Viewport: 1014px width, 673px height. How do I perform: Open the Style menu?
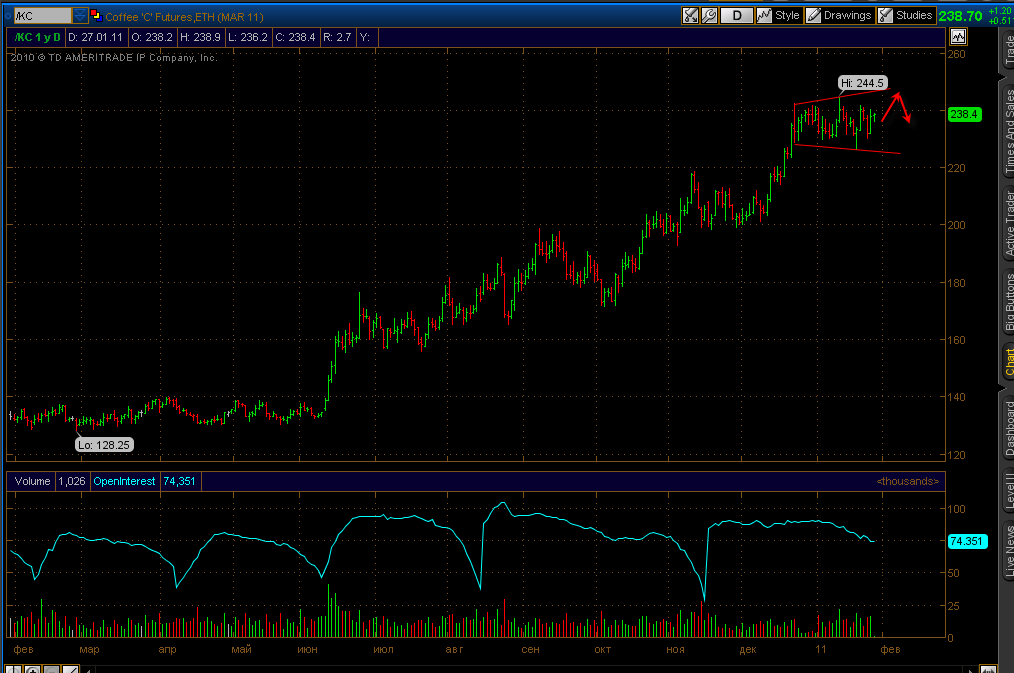(x=779, y=16)
